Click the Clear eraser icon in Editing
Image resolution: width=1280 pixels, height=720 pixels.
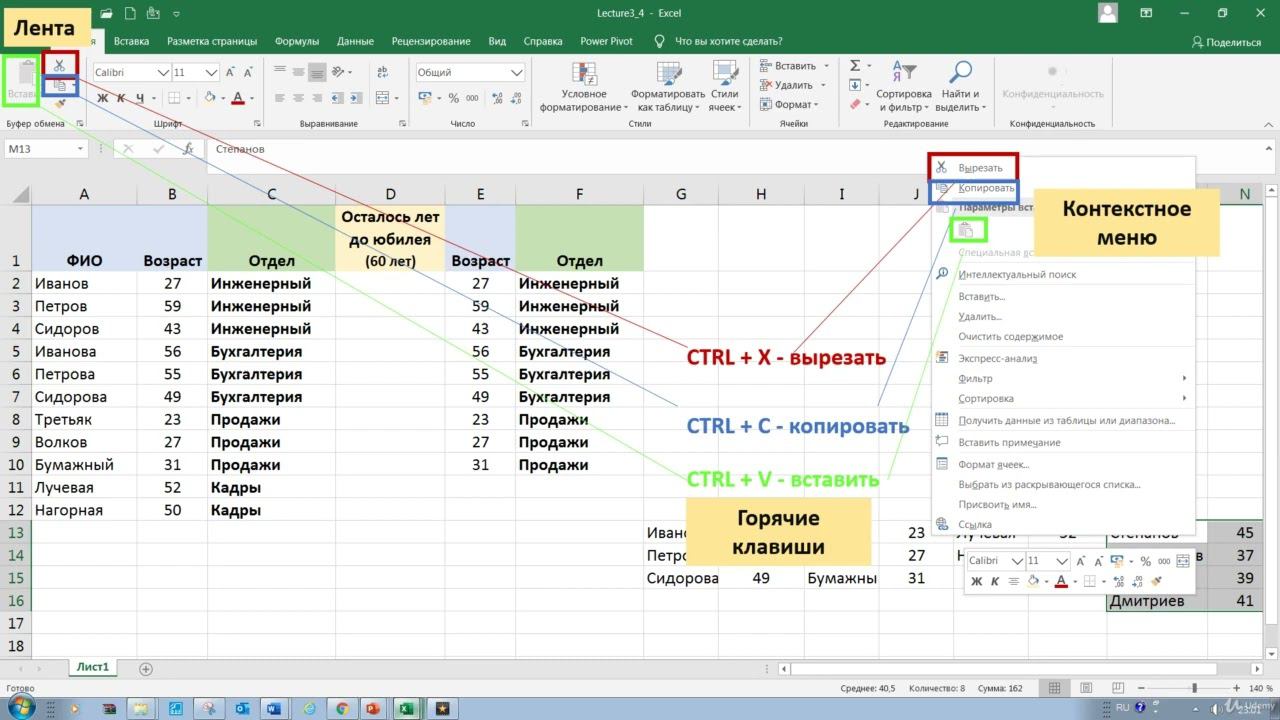point(855,104)
